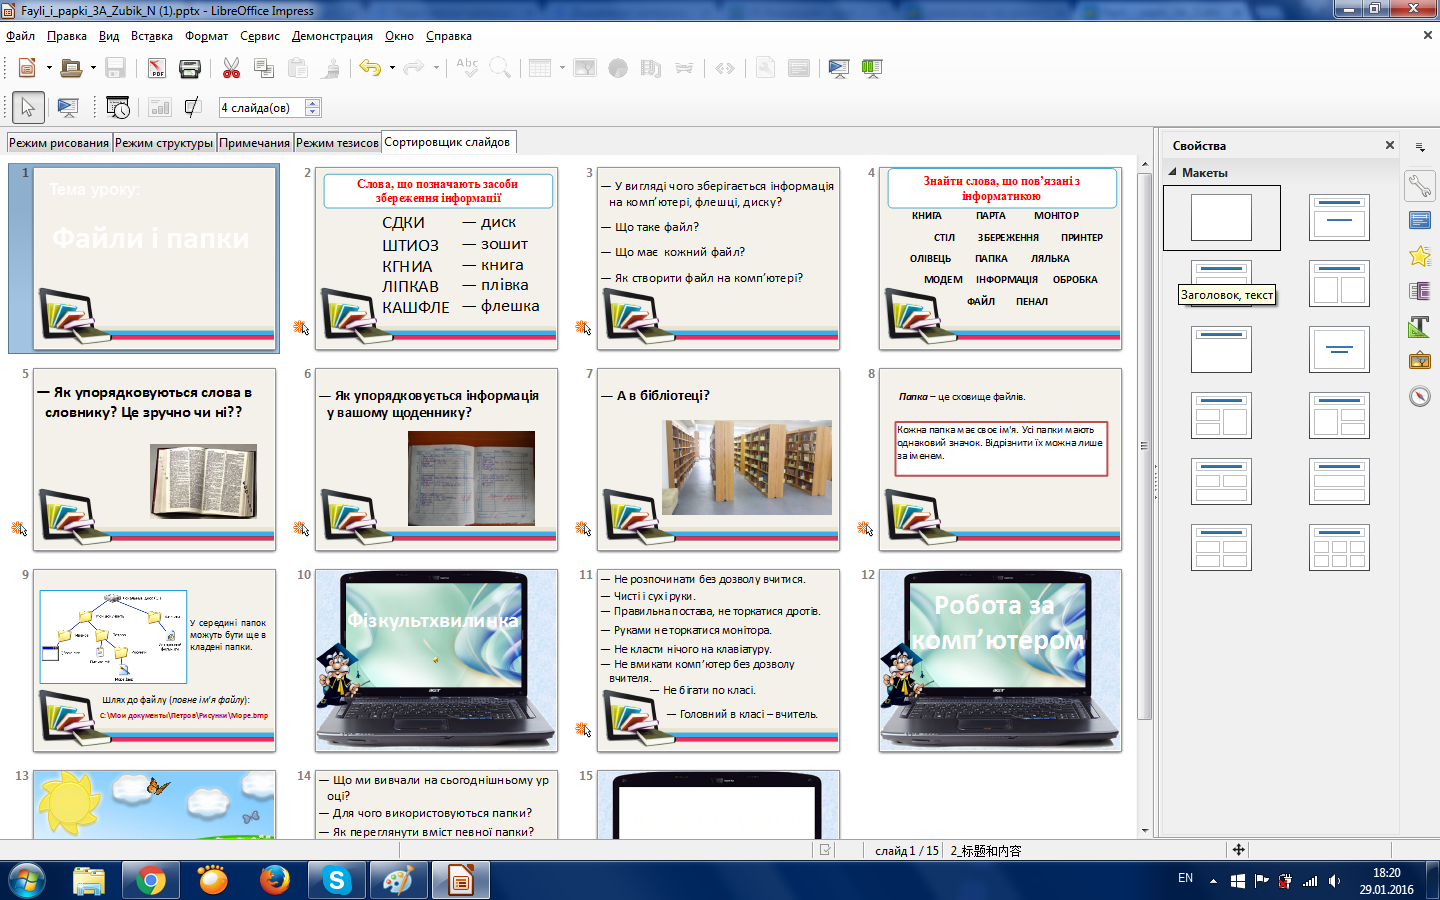Switch to Режим структуры tab
This screenshot has width=1440, height=900.
click(164, 143)
